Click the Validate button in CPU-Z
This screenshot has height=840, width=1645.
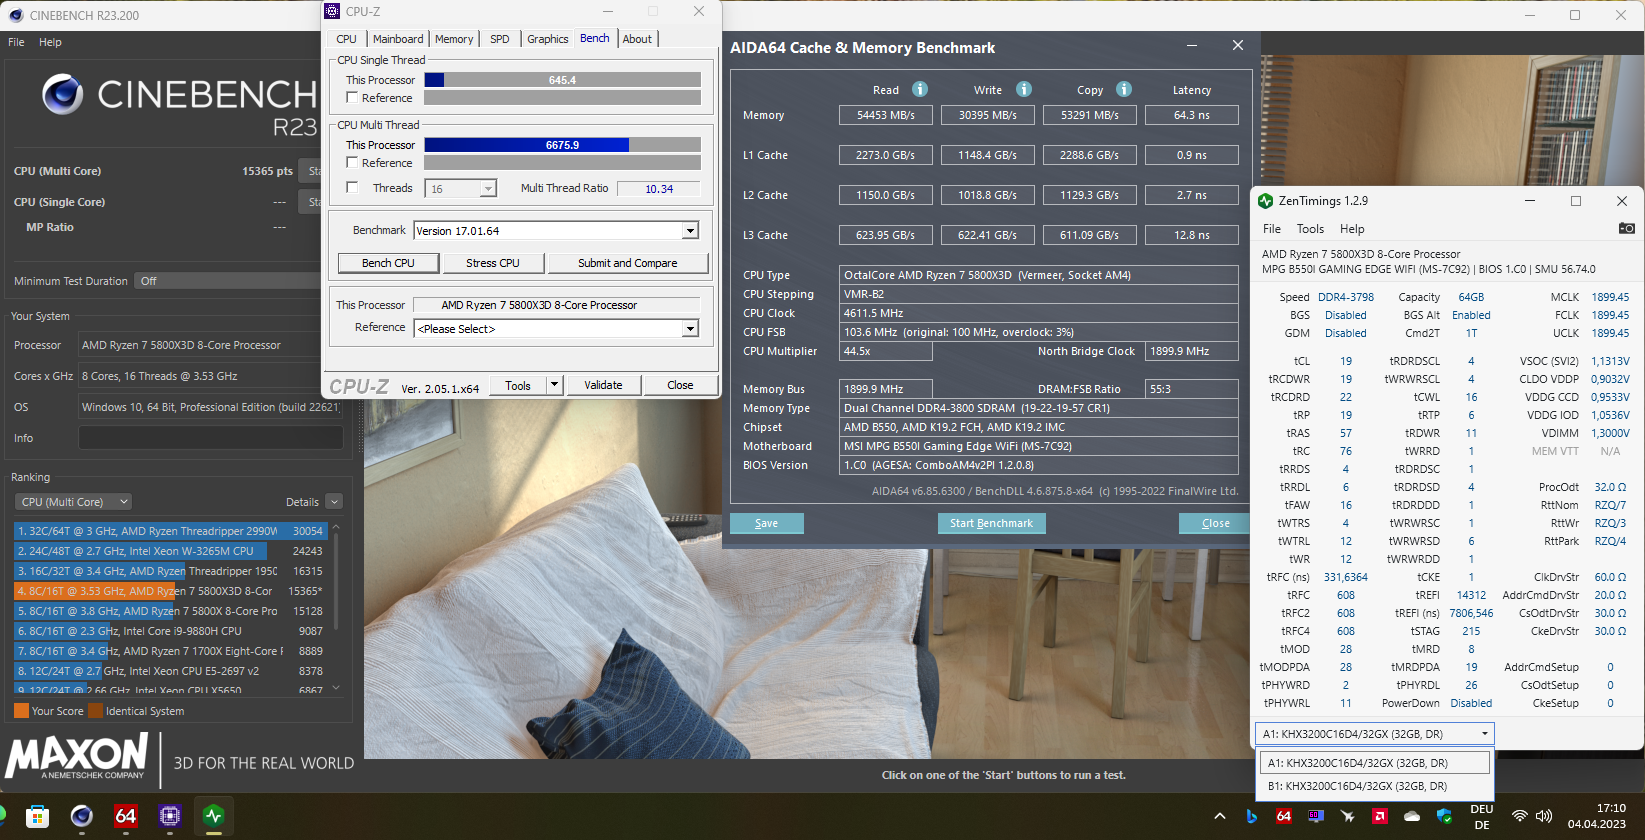603,385
